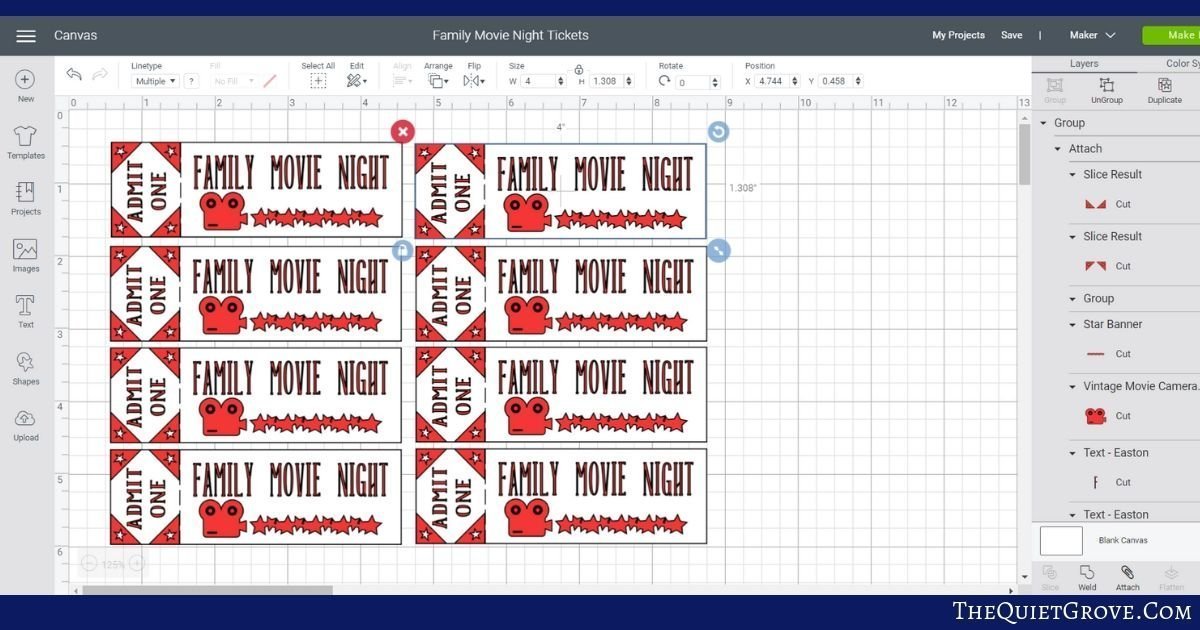Select the Star Banner Cut layer thumbnail
Image resolution: width=1200 pixels, height=630 pixels.
click(x=1095, y=354)
